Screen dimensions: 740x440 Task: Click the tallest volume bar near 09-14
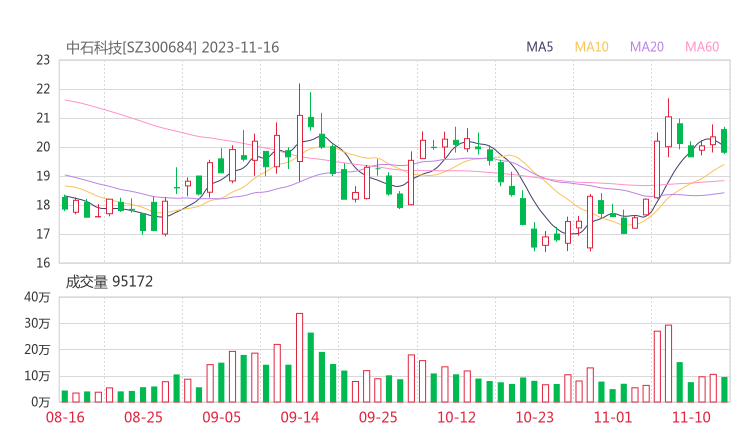(299, 357)
